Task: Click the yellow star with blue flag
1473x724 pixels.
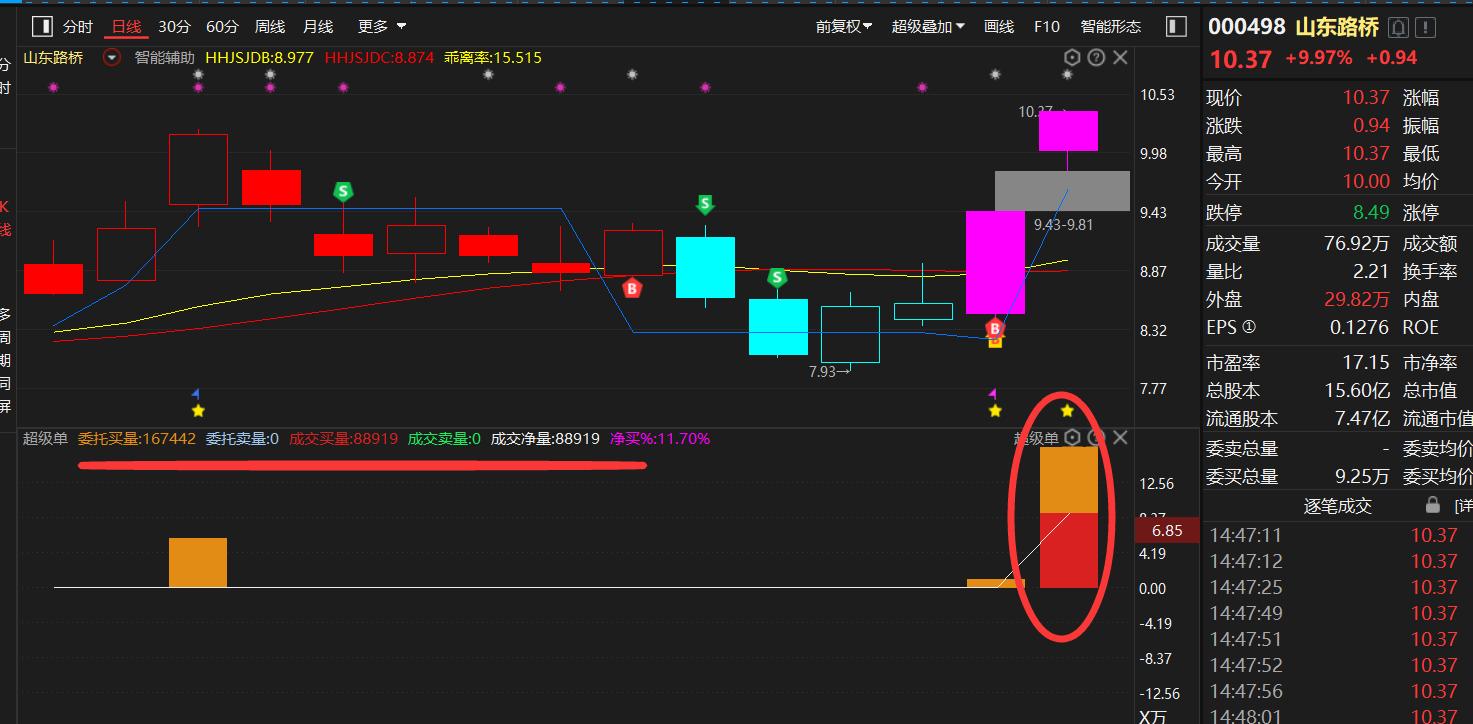Action: click(x=197, y=411)
